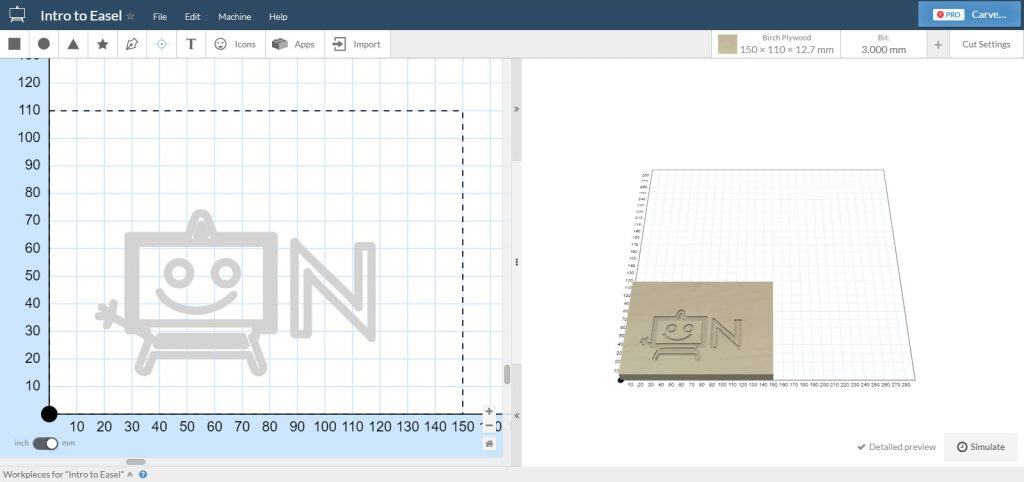Image resolution: width=1024 pixels, height=482 pixels.
Task: Open the Icons library
Action: point(235,44)
